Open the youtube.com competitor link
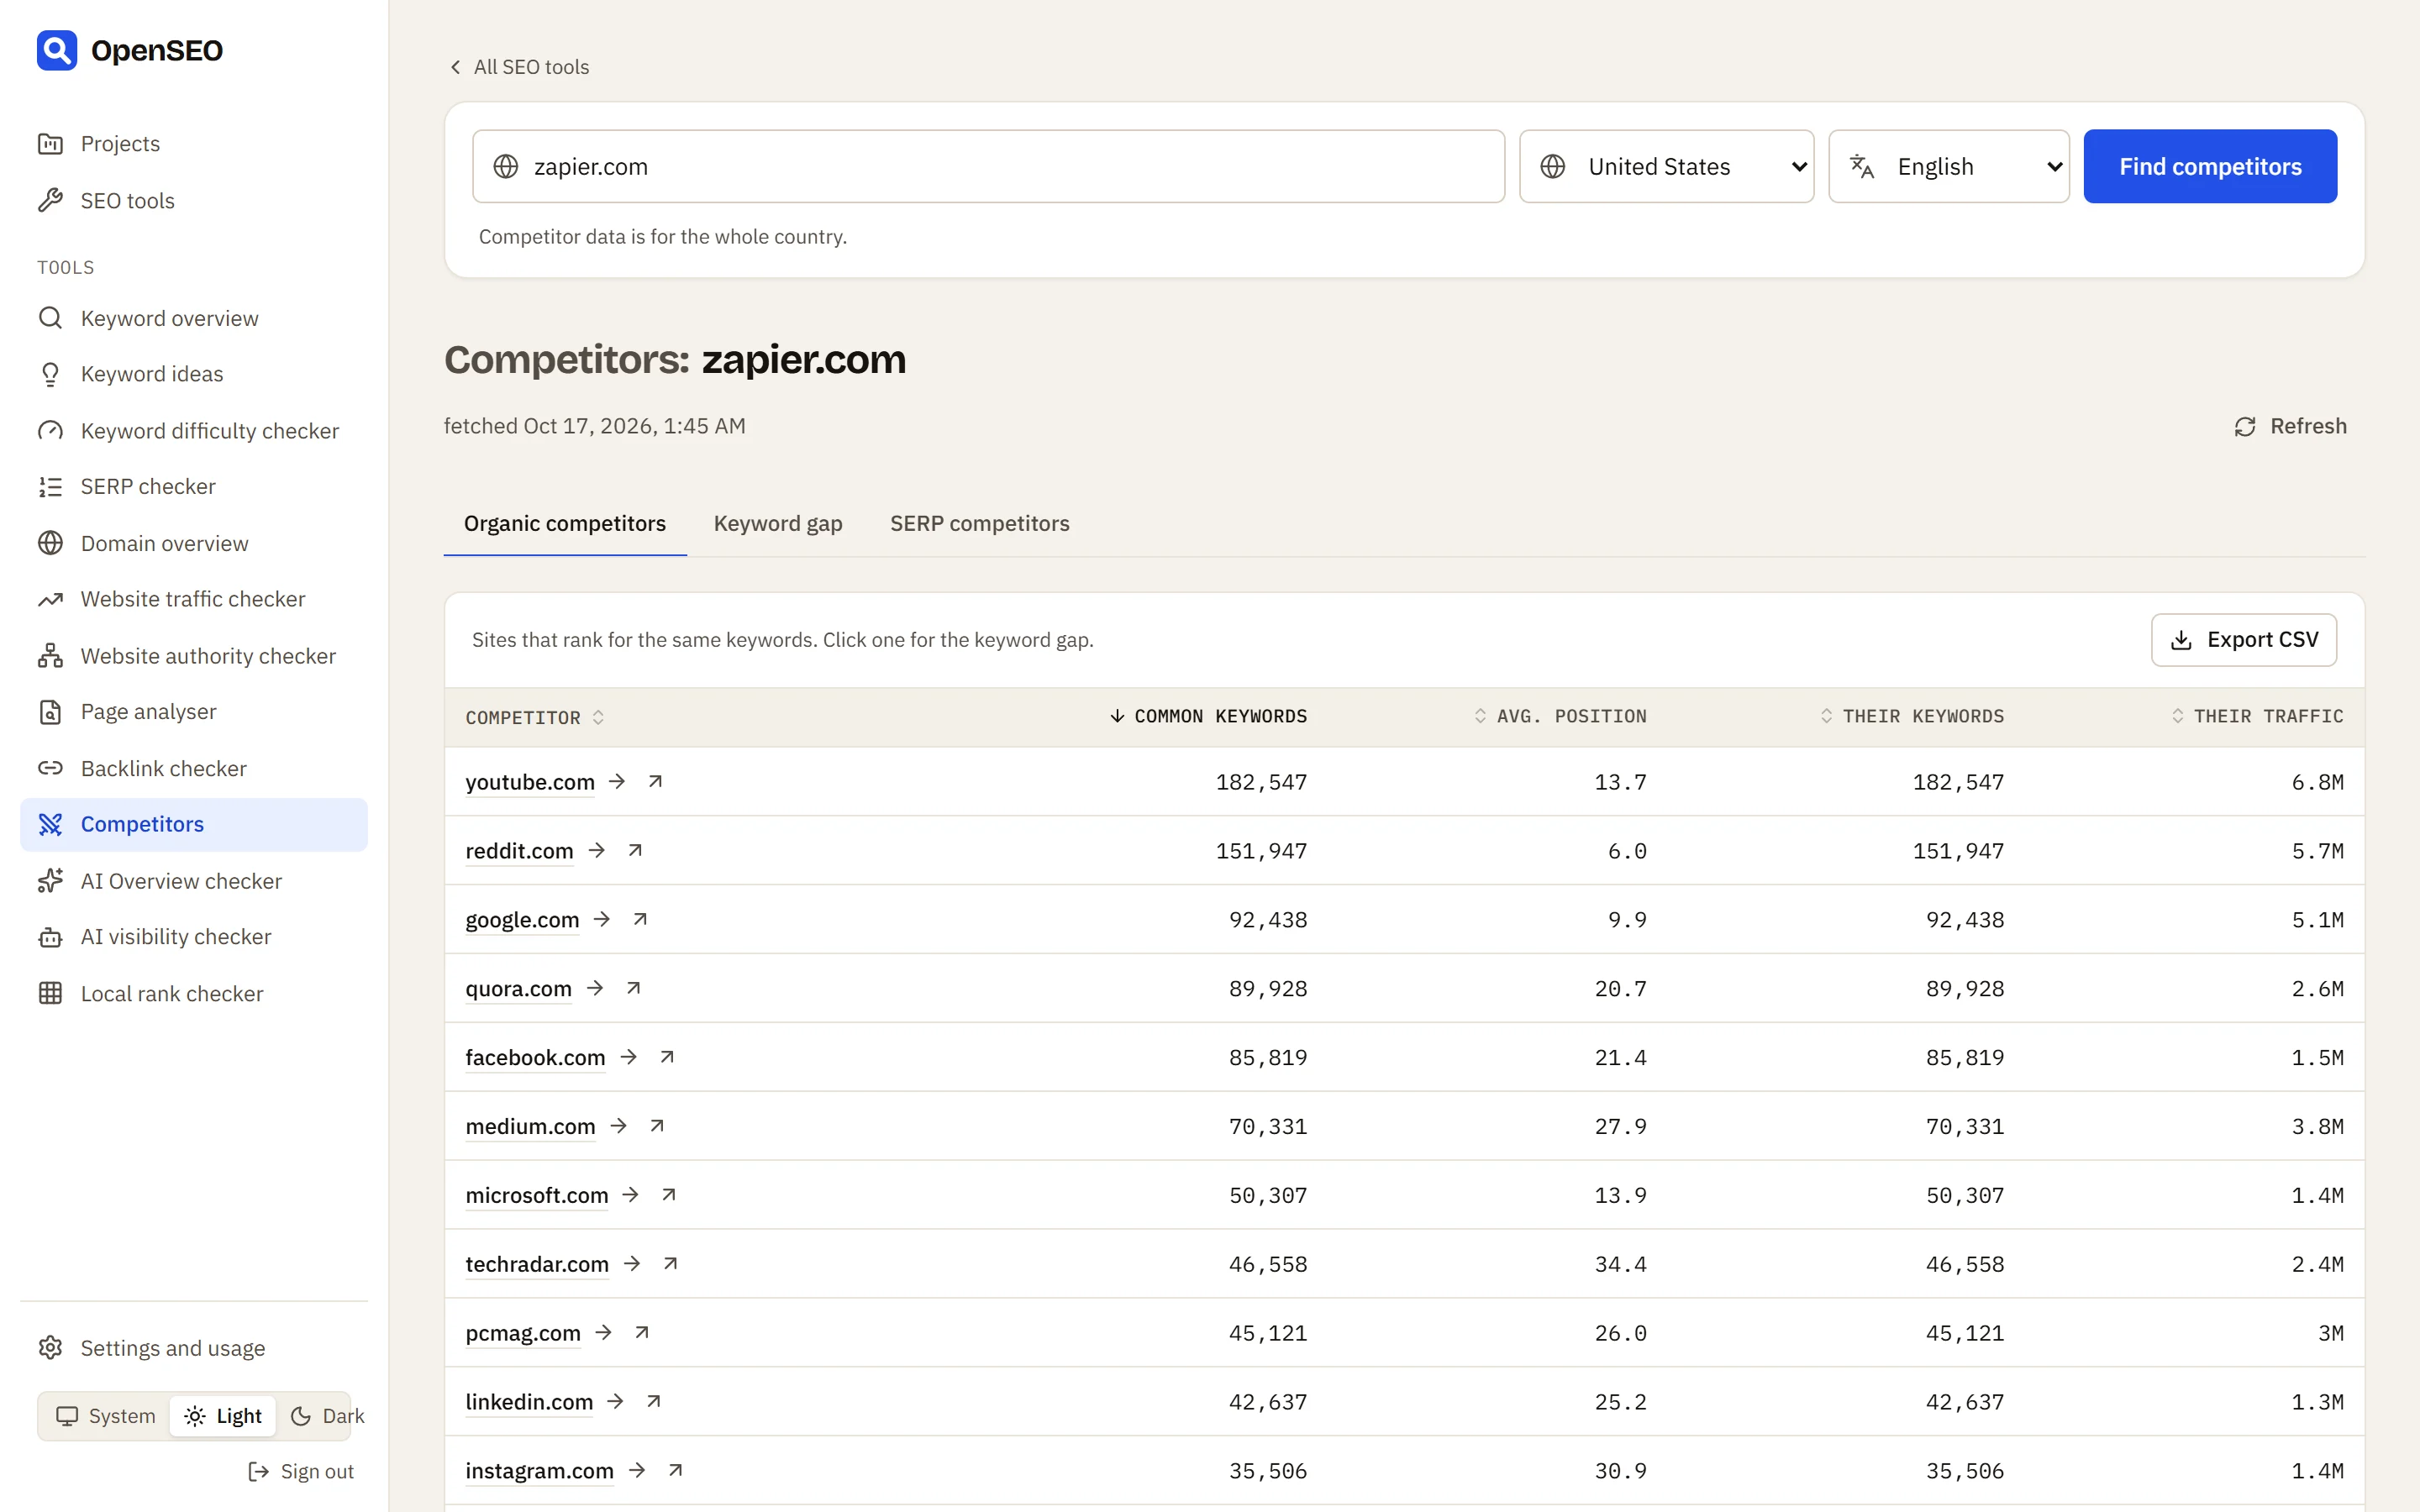Image resolution: width=2420 pixels, height=1512 pixels. coord(530,782)
